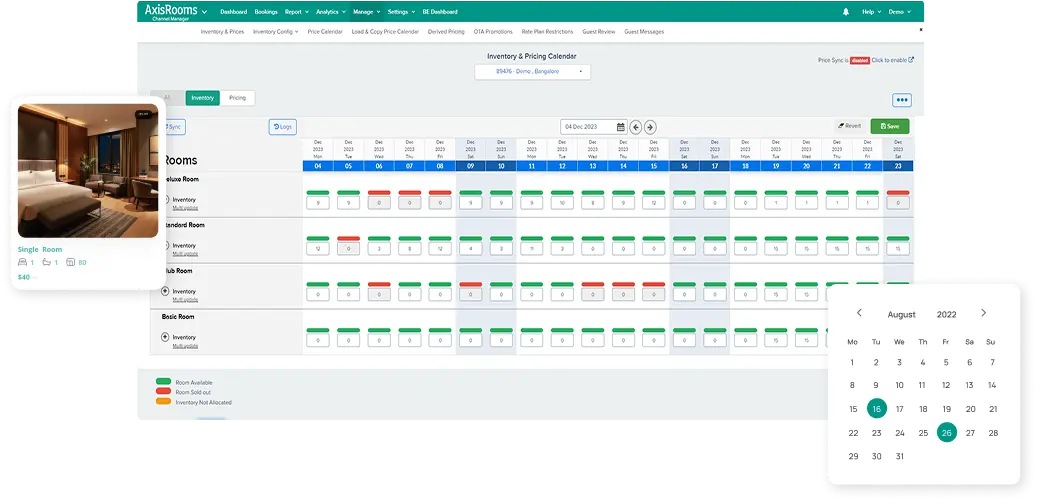Click the Sync button
Viewport: 1038px width, 502px height.
point(173,126)
